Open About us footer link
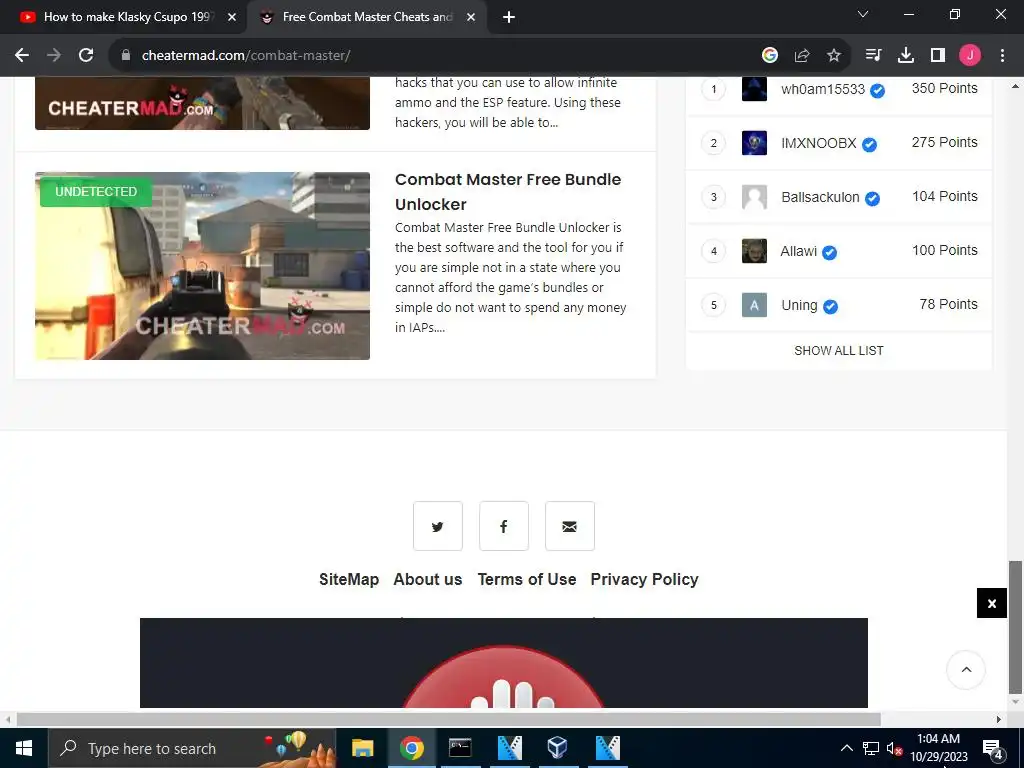Viewport: 1024px width, 768px height. point(428,579)
